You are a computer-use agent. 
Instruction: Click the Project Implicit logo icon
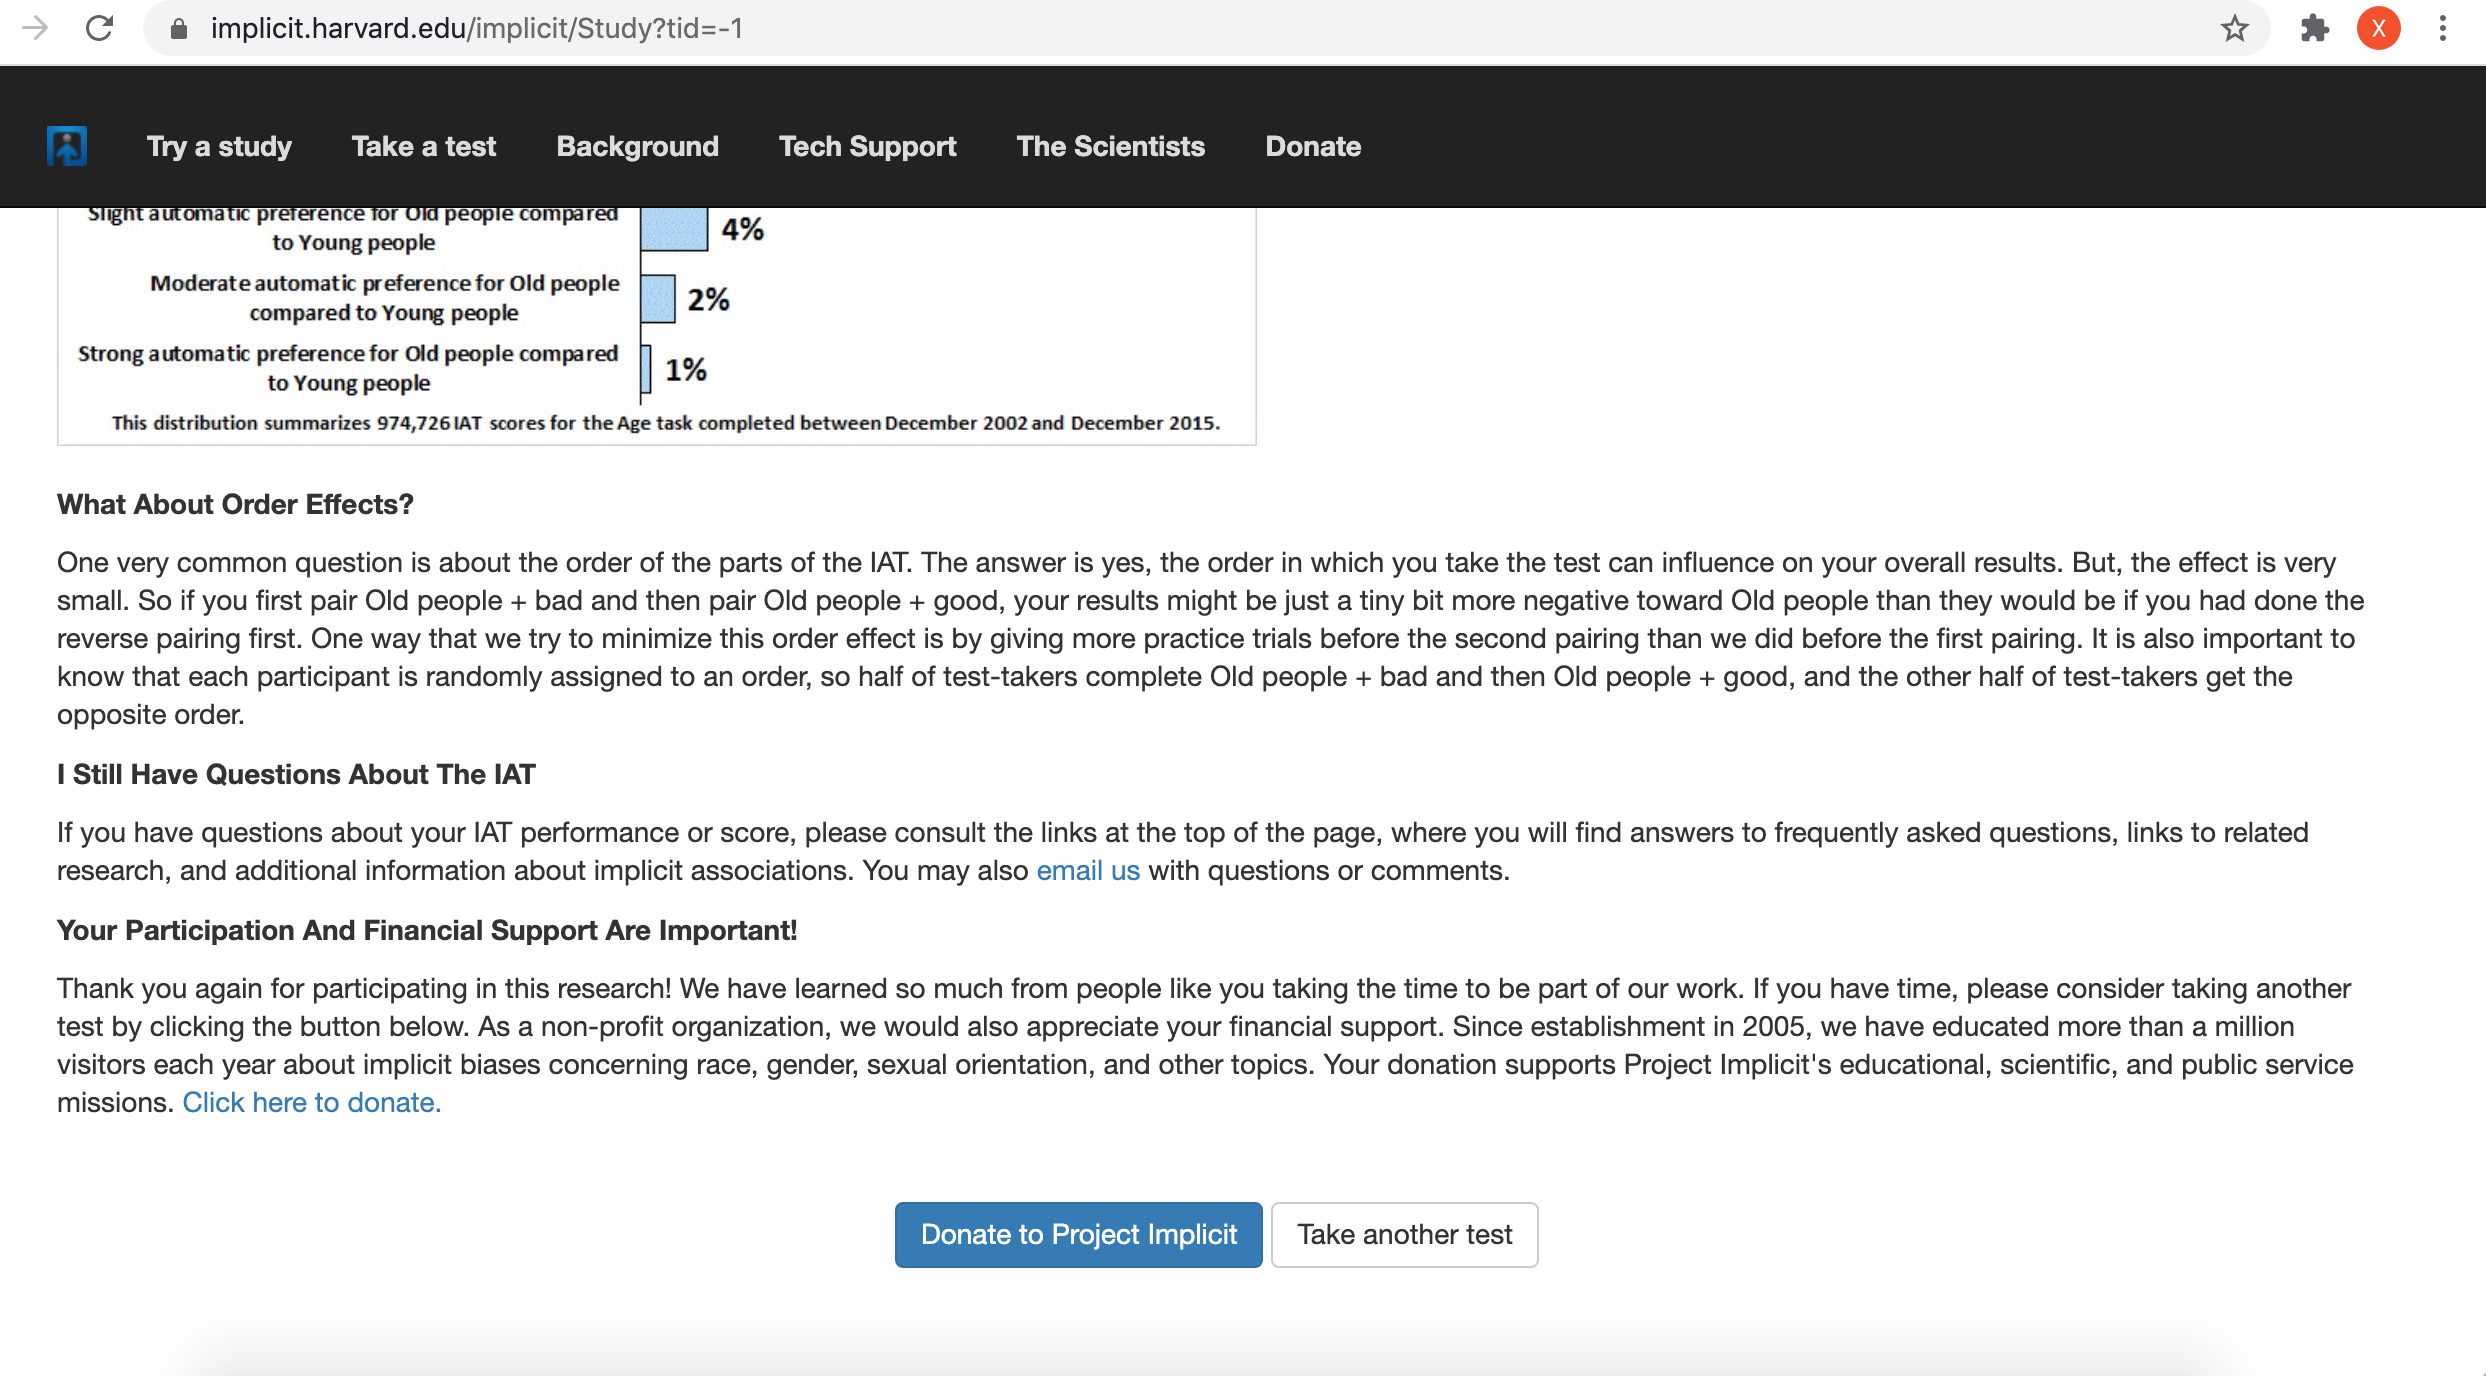tap(67, 146)
